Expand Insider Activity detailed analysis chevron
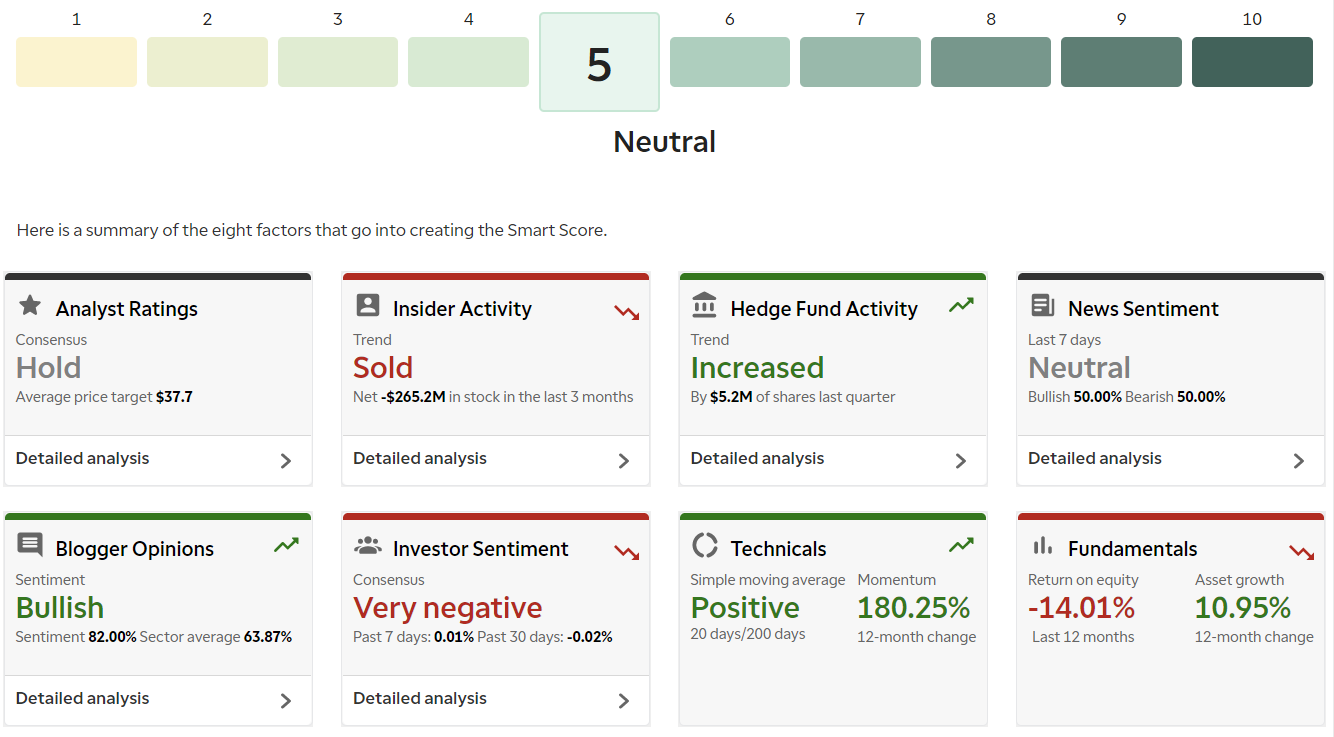This screenshot has width=1334, height=737. (x=624, y=461)
